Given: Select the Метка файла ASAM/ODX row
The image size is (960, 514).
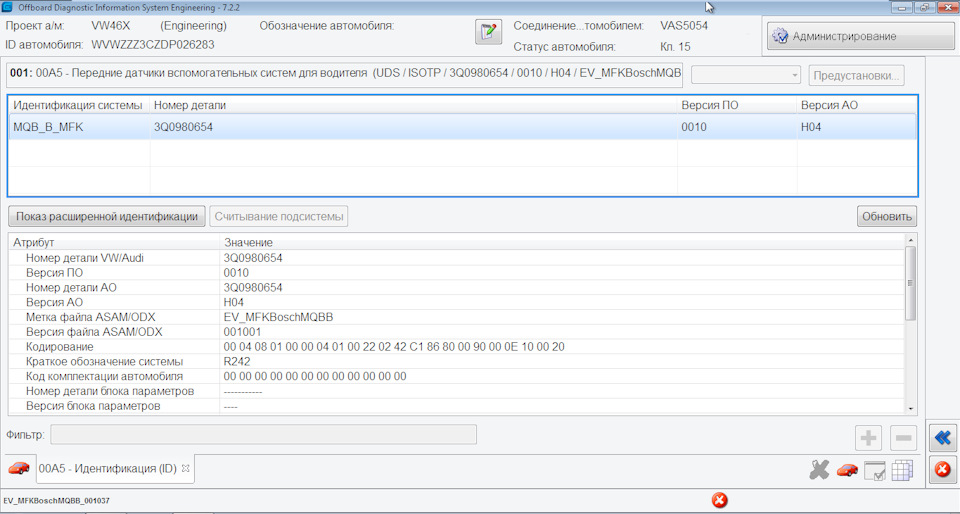Looking at the screenshot, I should click(x=457, y=317).
